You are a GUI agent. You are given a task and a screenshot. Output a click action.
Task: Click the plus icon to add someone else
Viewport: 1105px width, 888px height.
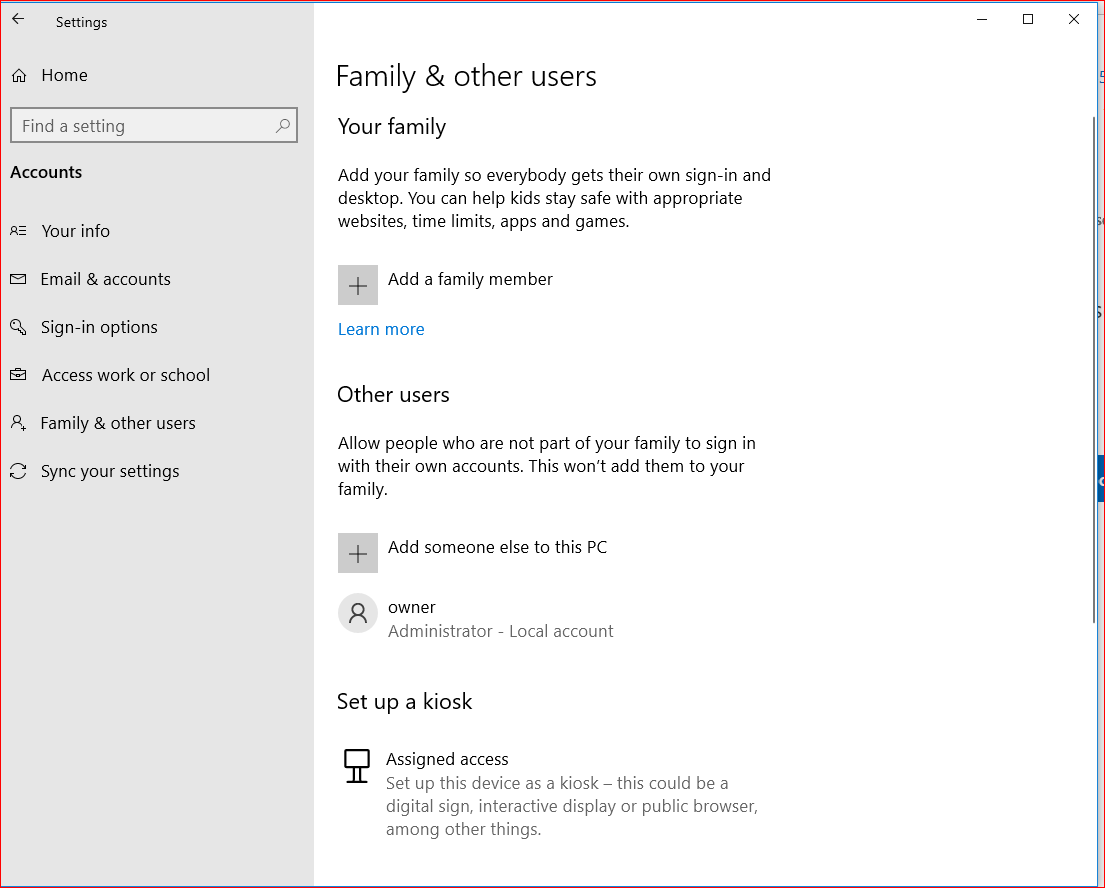click(x=357, y=552)
